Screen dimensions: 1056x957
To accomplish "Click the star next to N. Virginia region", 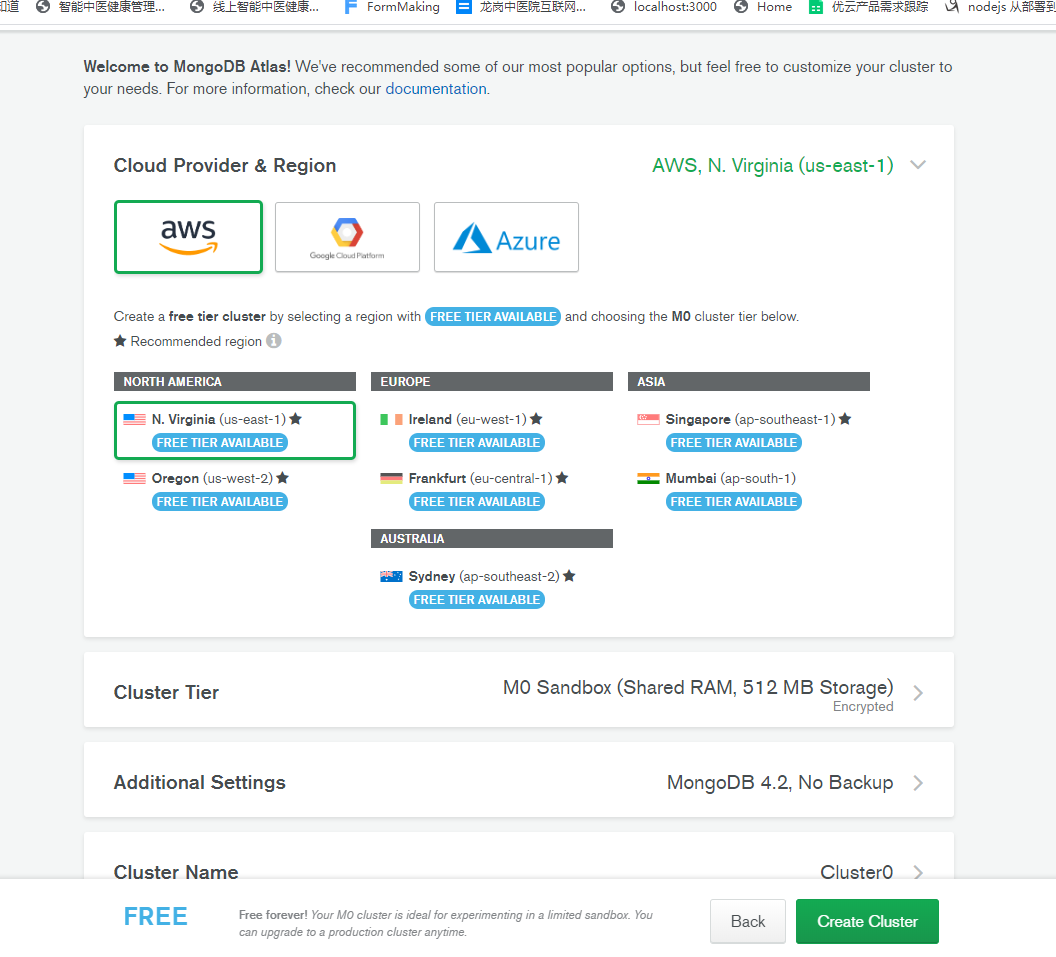I will [x=296, y=419].
